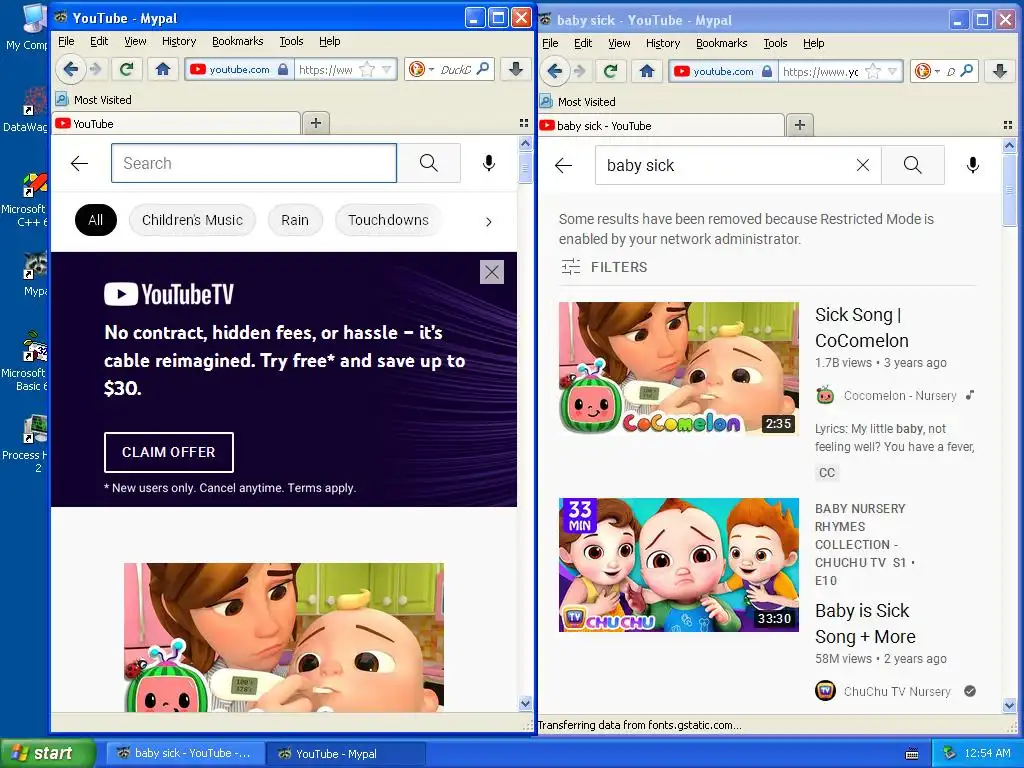Select the Touchdowns category chip
The height and width of the screenshot is (768, 1024).
point(388,220)
